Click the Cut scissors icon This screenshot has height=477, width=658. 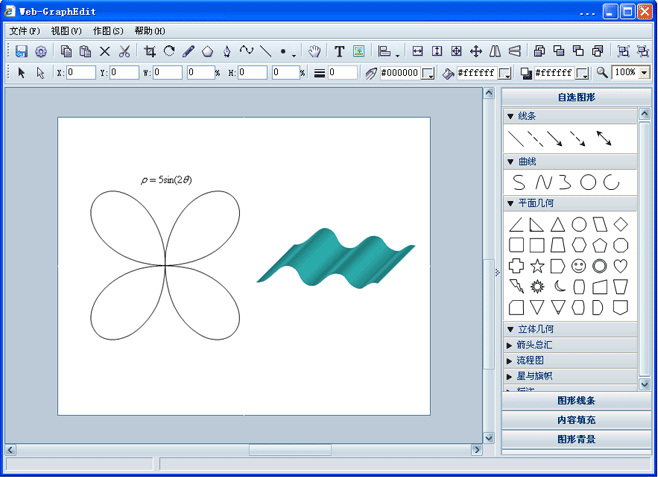[124, 51]
